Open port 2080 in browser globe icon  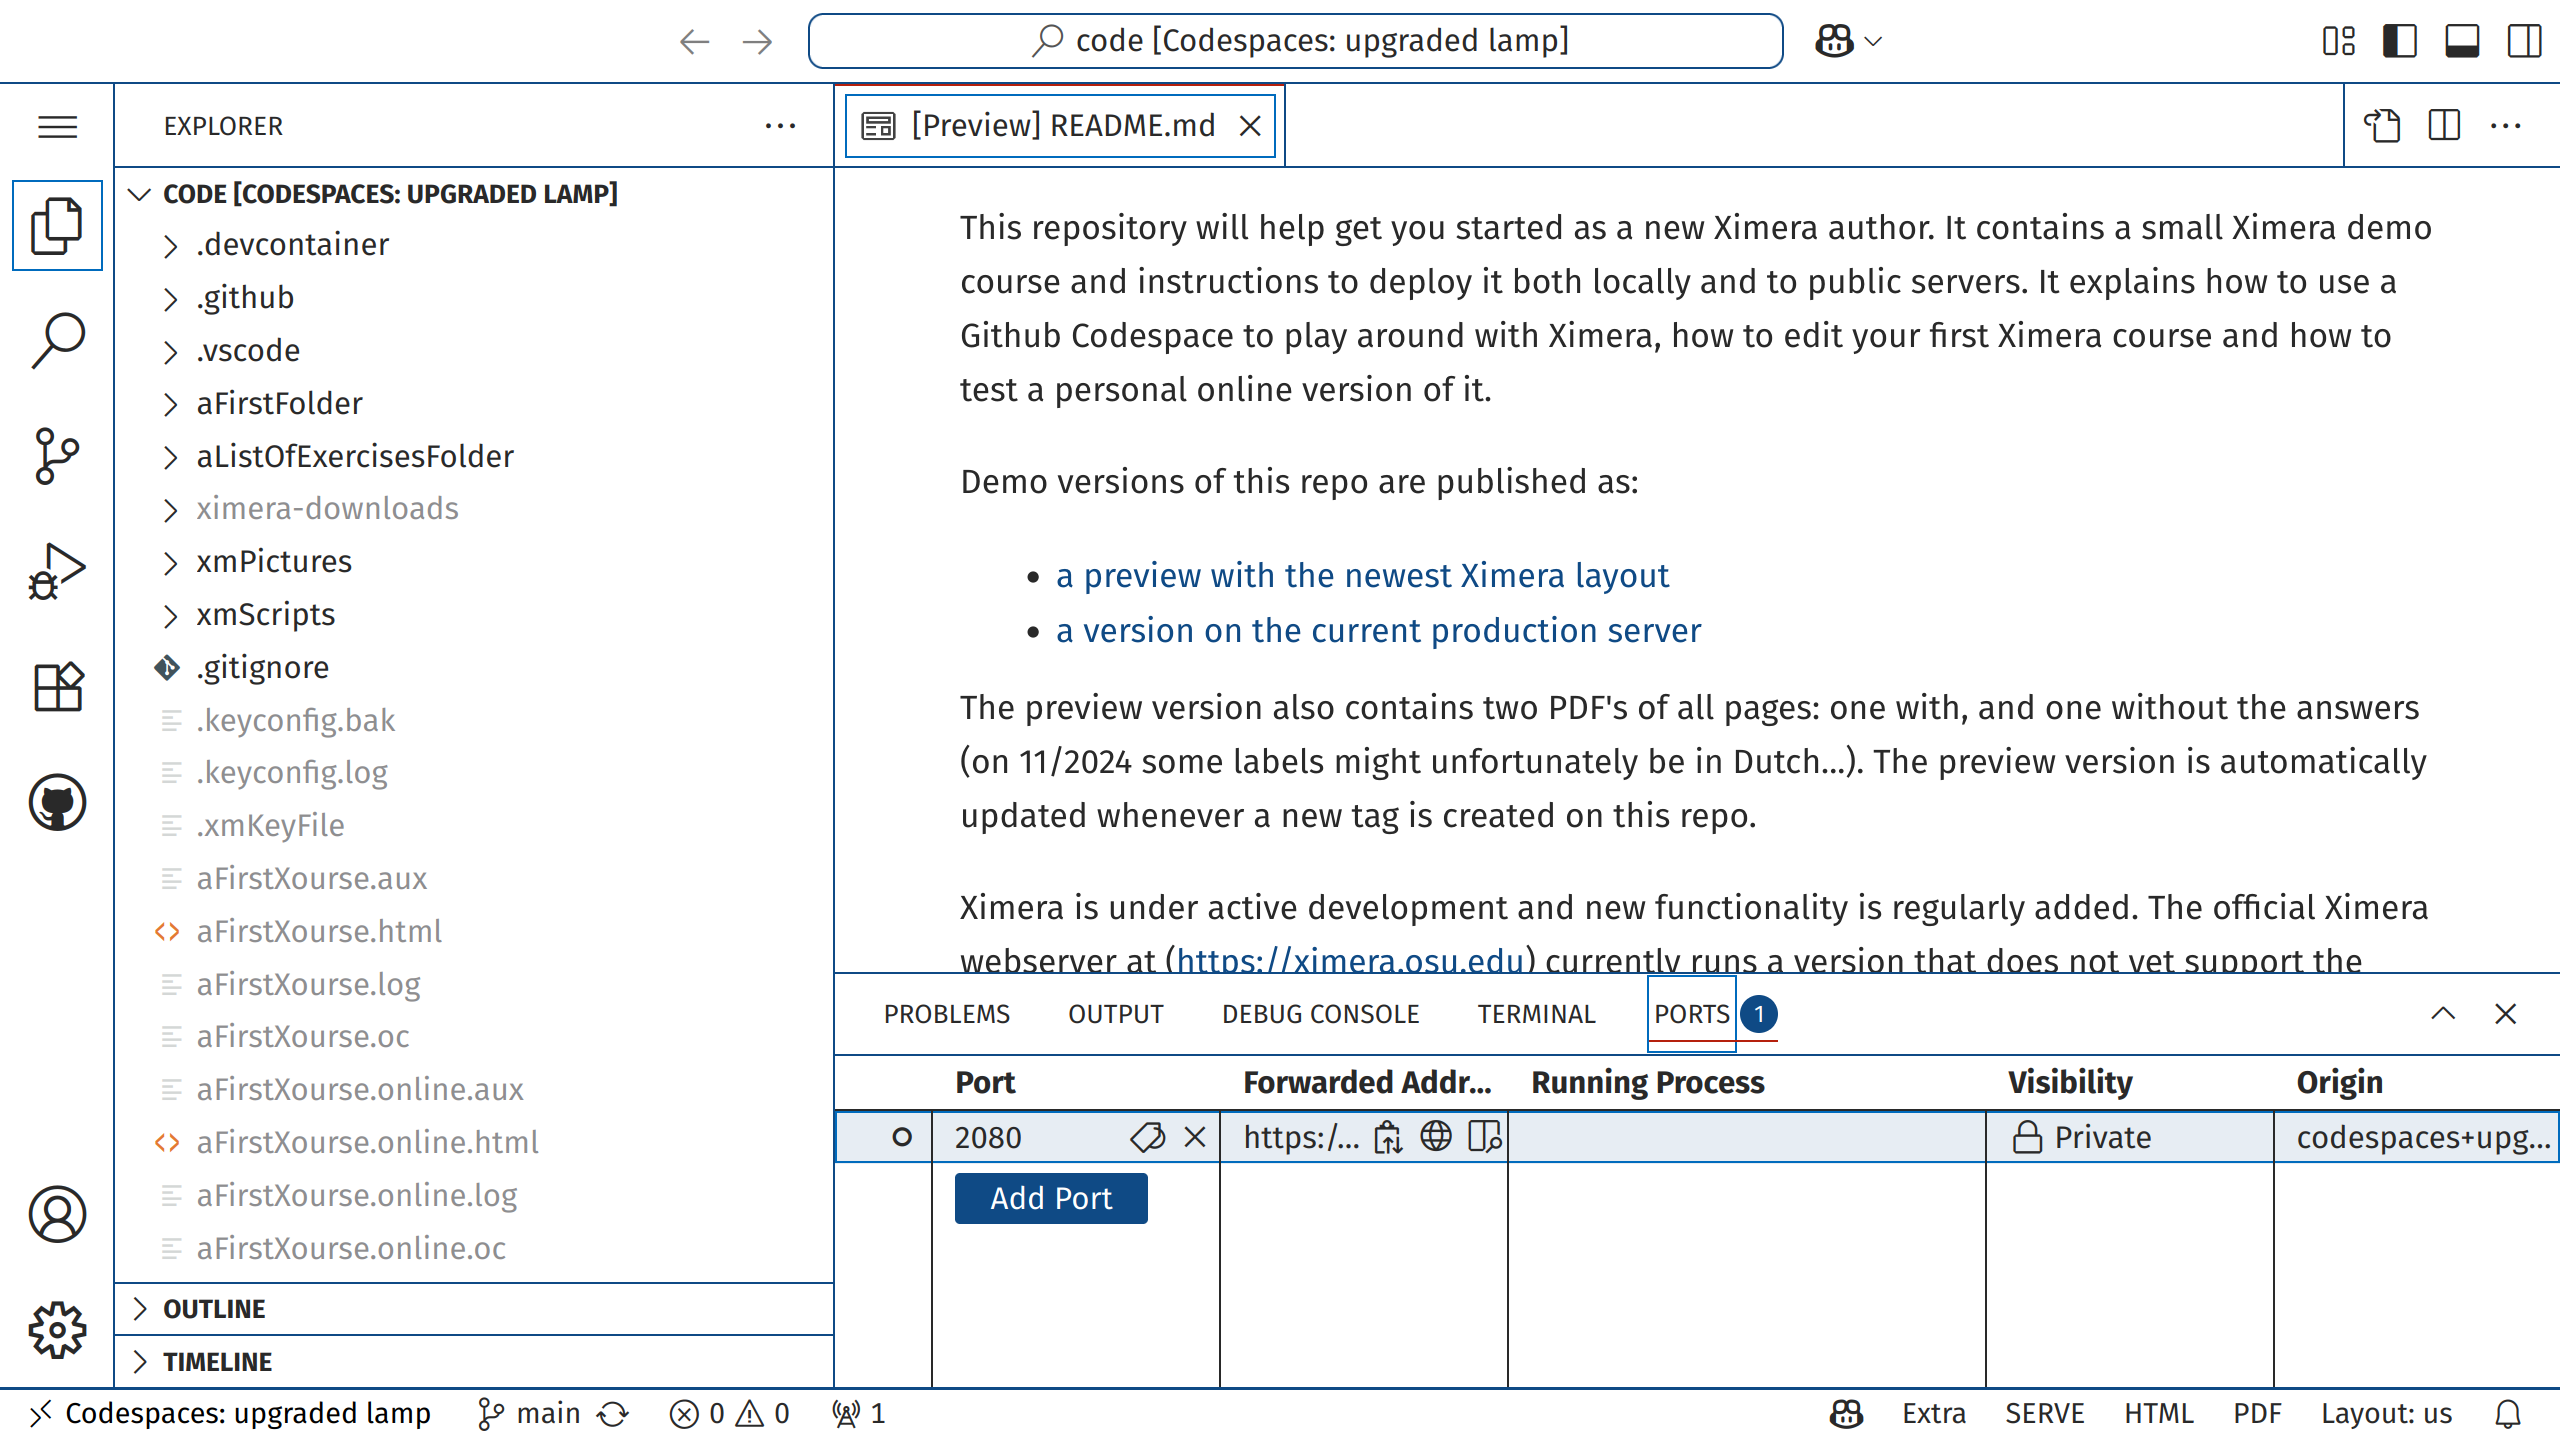click(x=1436, y=1137)
